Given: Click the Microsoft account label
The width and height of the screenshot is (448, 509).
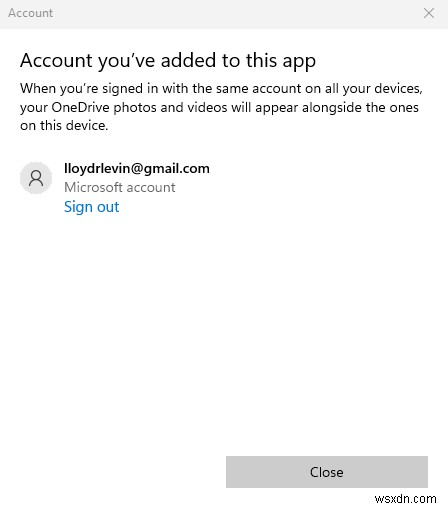Looking at the screenshot, I should pos(120,187).
